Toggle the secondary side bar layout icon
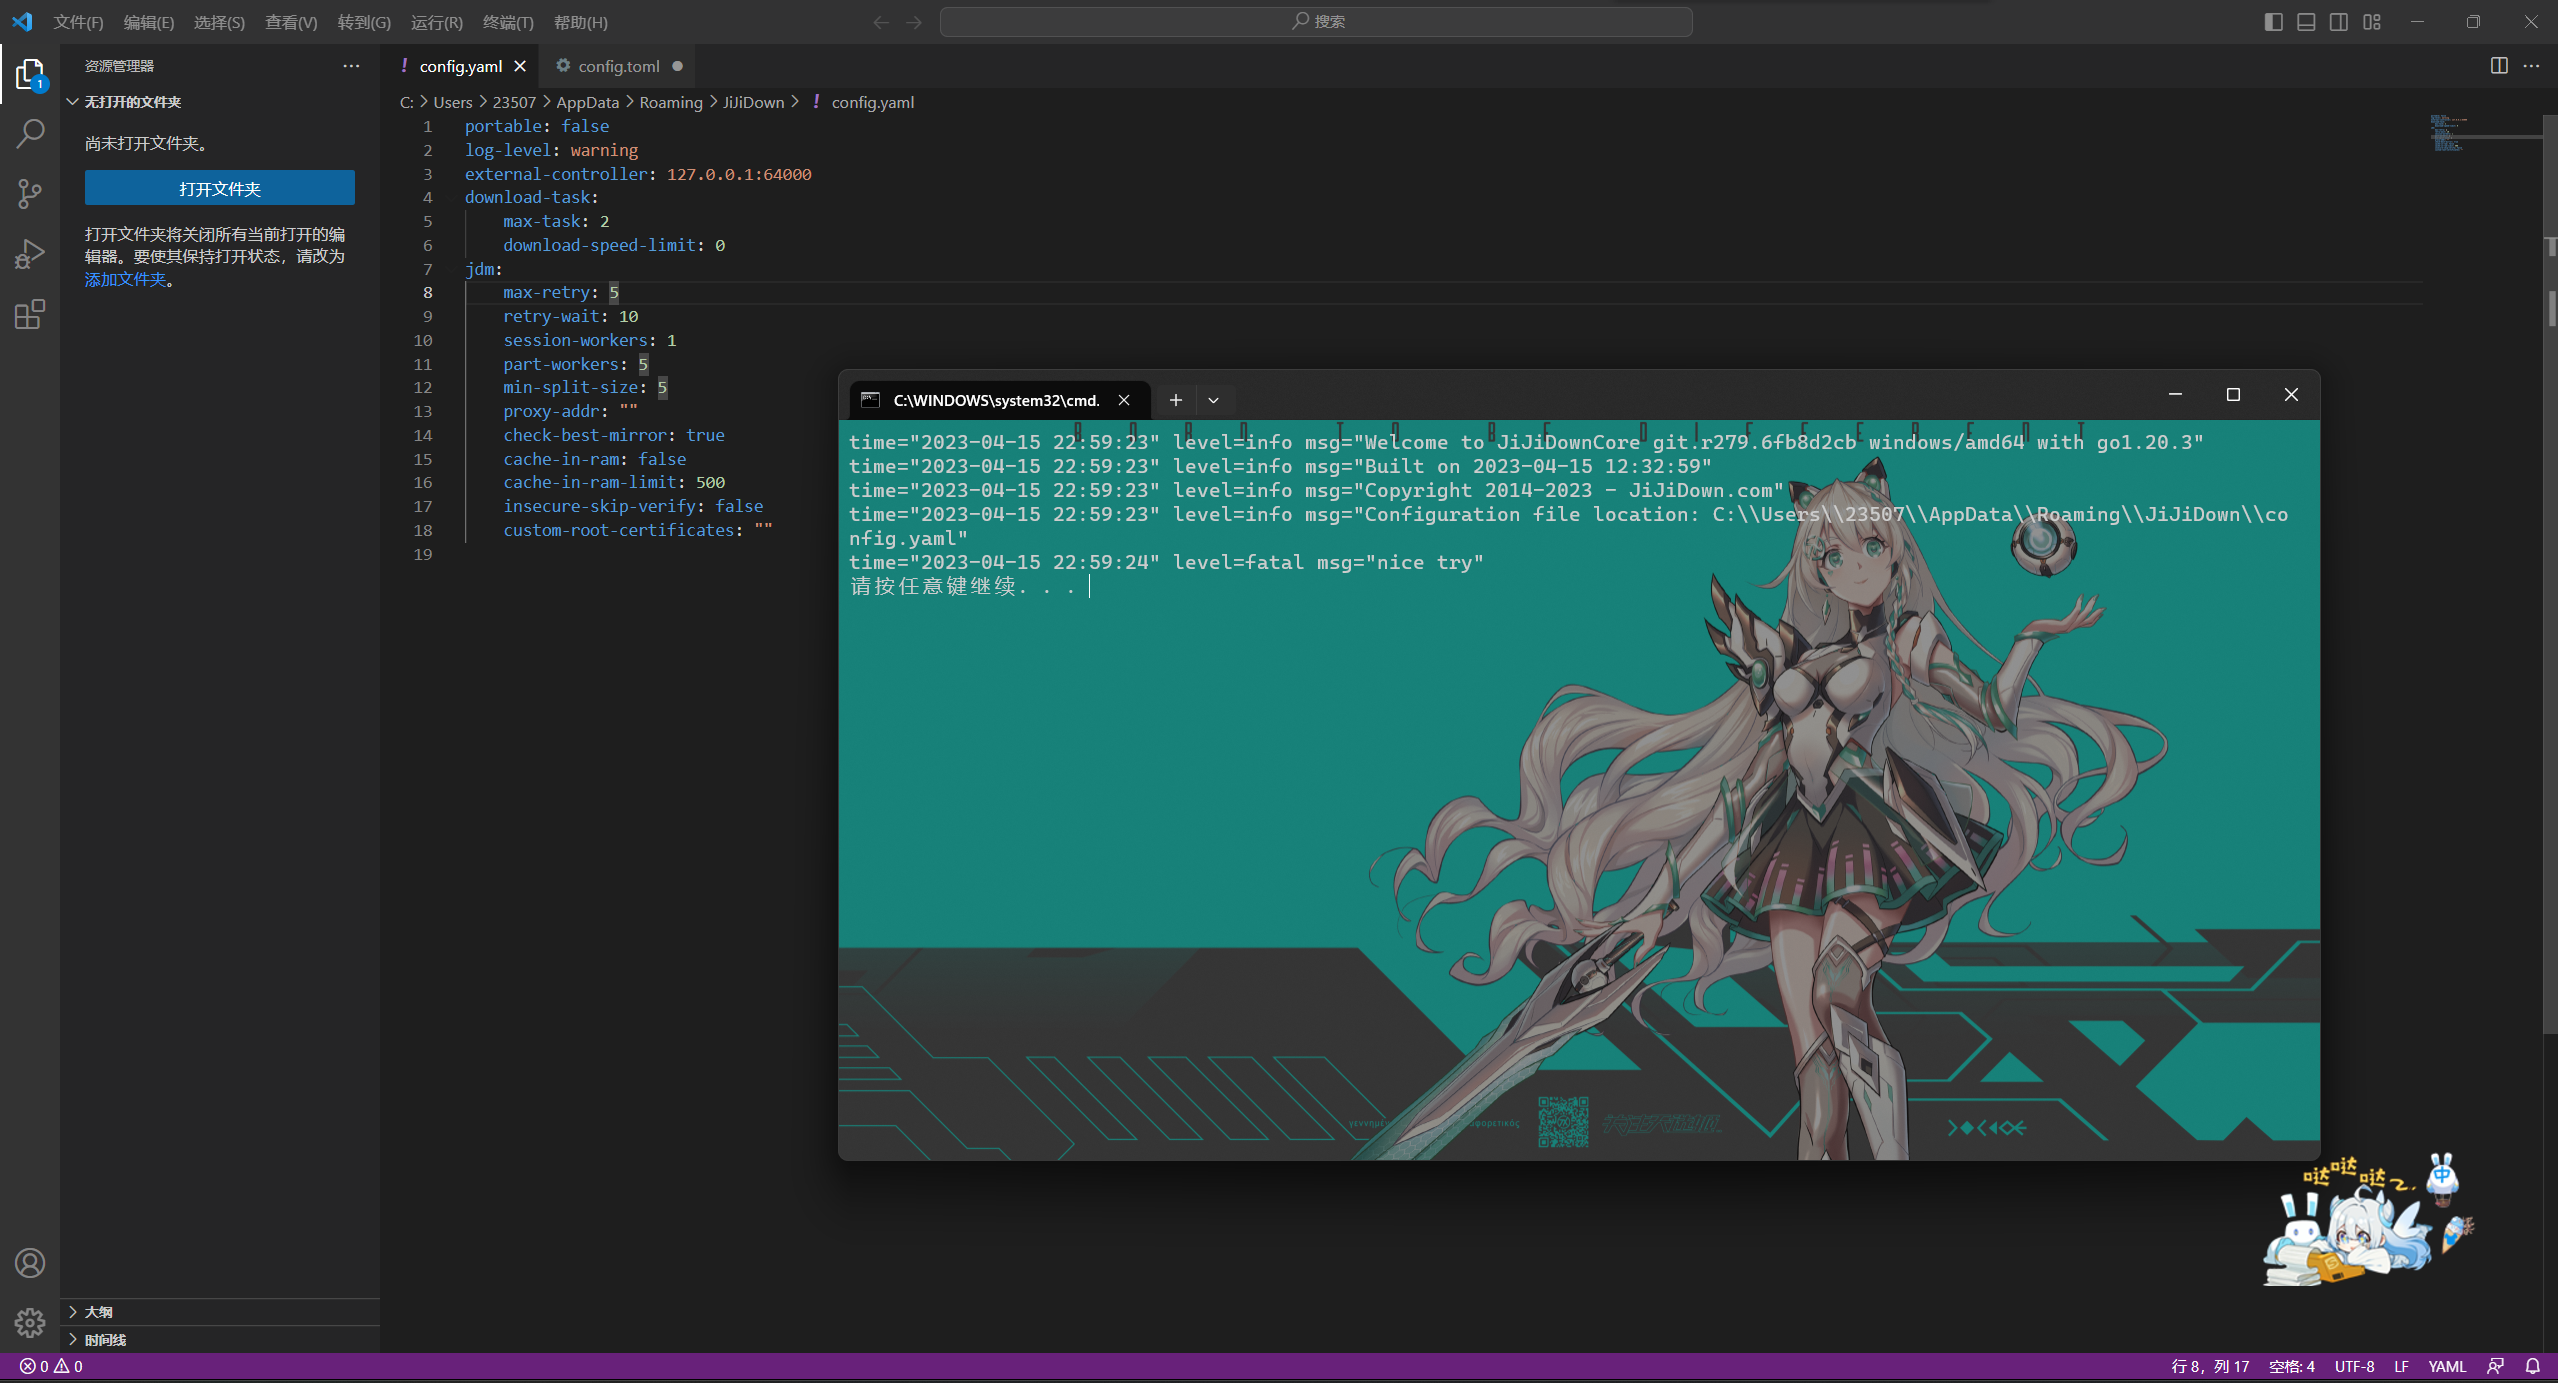Screen dimensions: 2558x1383 coord(2339,22)
